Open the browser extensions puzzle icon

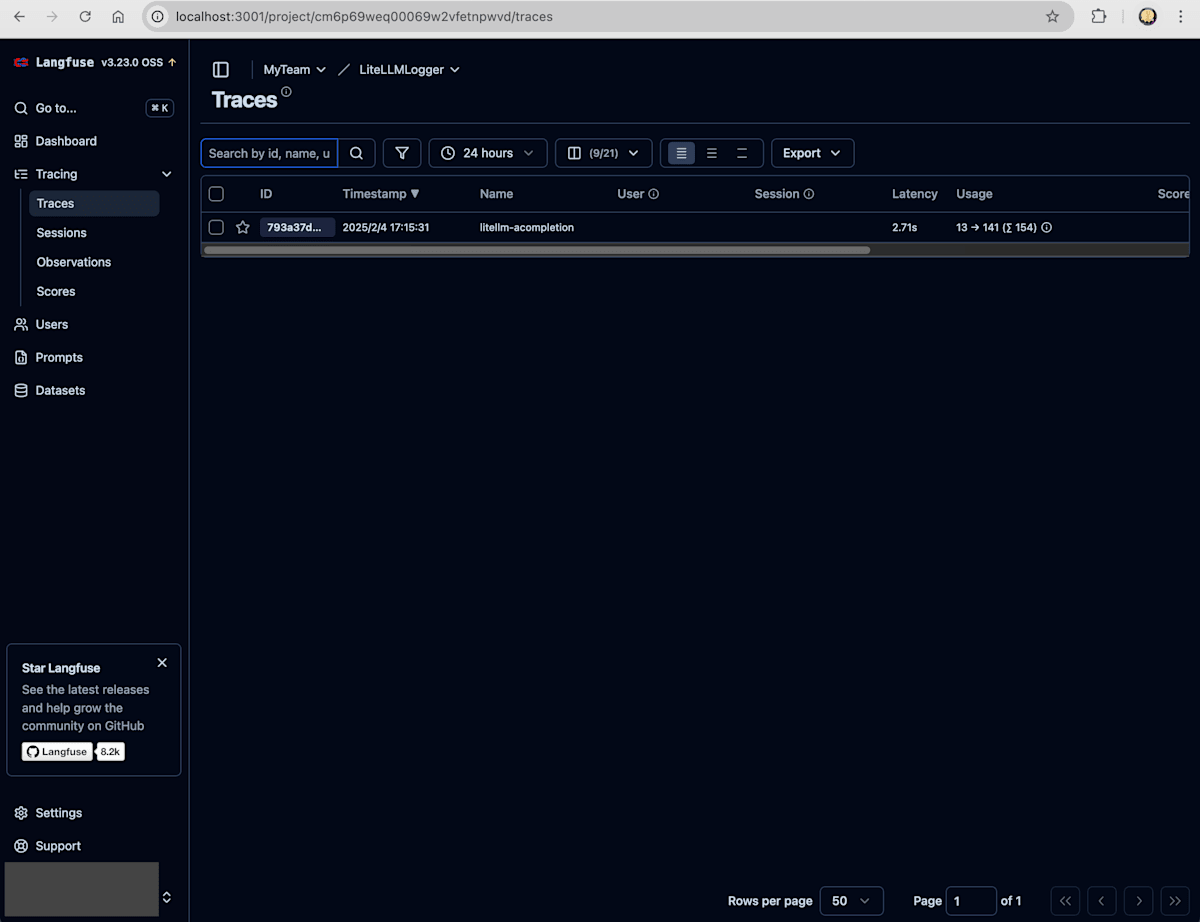1099,16
